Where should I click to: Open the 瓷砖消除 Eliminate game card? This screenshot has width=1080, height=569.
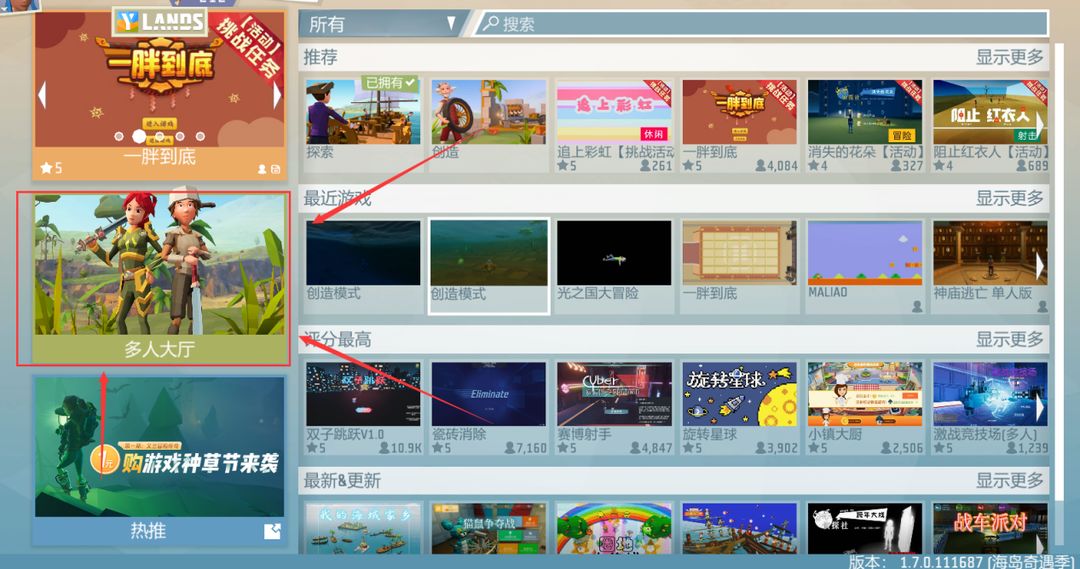488,407
